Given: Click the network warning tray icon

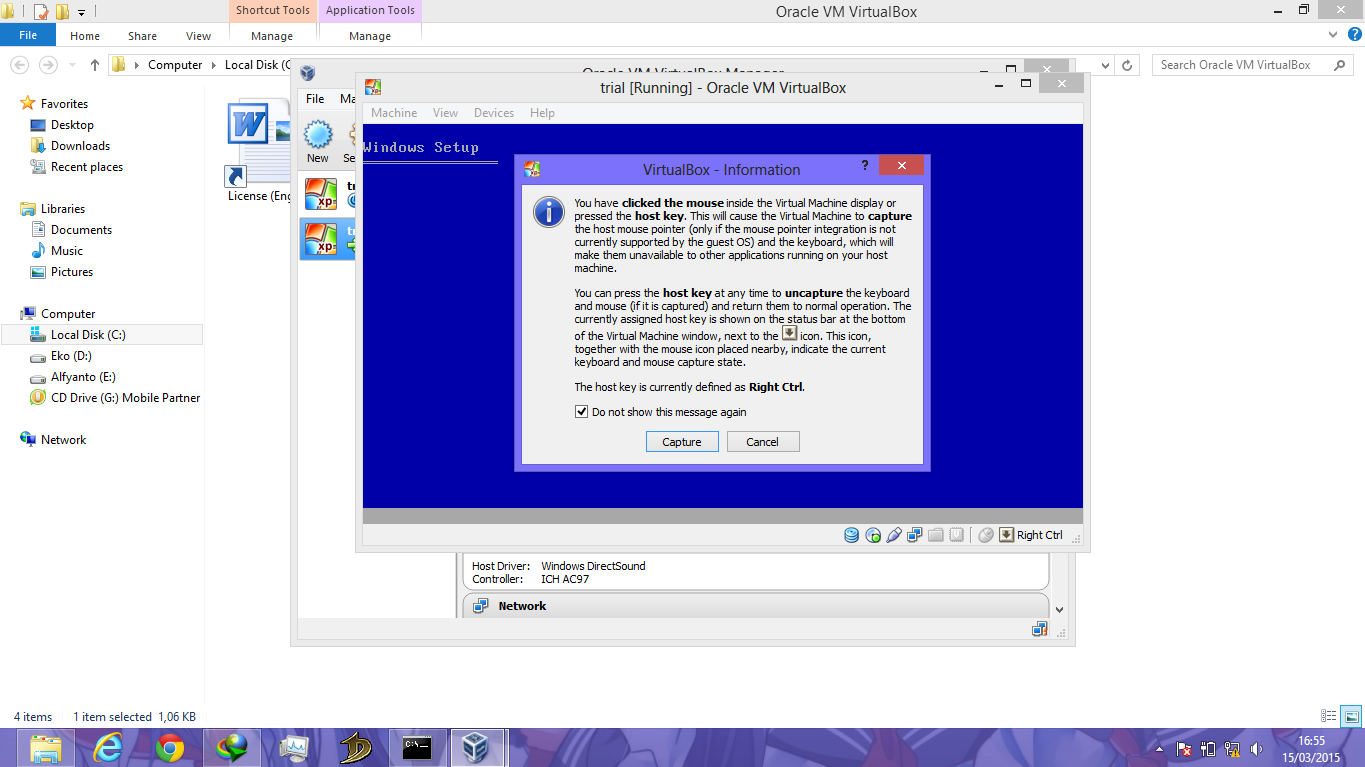Looking at the screenshot, I should coord(1232,749).
